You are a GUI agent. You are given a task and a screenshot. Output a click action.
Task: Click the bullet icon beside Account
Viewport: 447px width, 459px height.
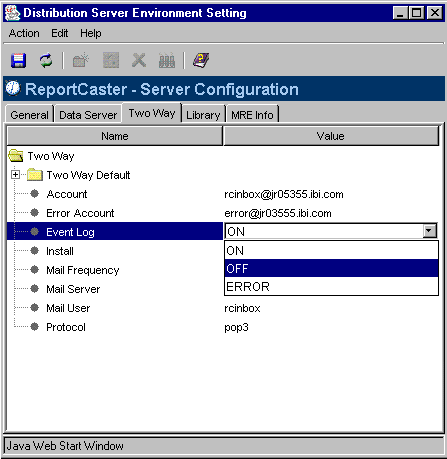pos(35,194)
